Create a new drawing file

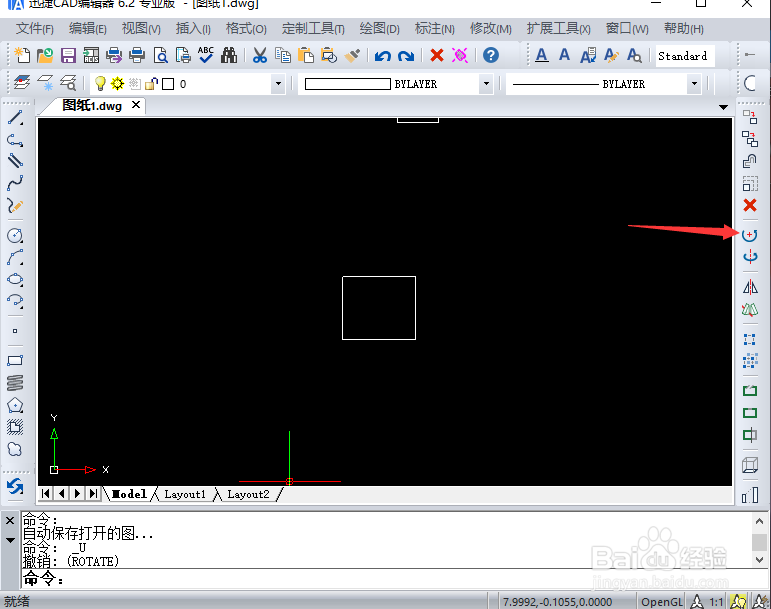(22, 55)
